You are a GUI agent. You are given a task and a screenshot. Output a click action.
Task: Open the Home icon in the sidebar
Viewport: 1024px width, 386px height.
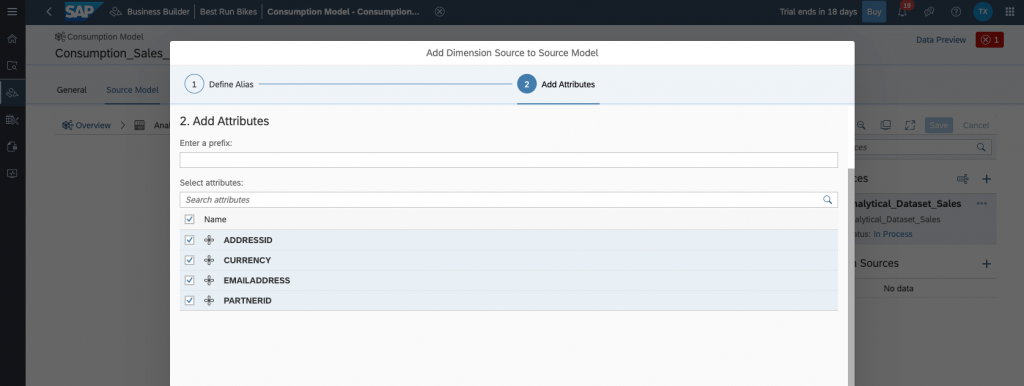(12, 39)
